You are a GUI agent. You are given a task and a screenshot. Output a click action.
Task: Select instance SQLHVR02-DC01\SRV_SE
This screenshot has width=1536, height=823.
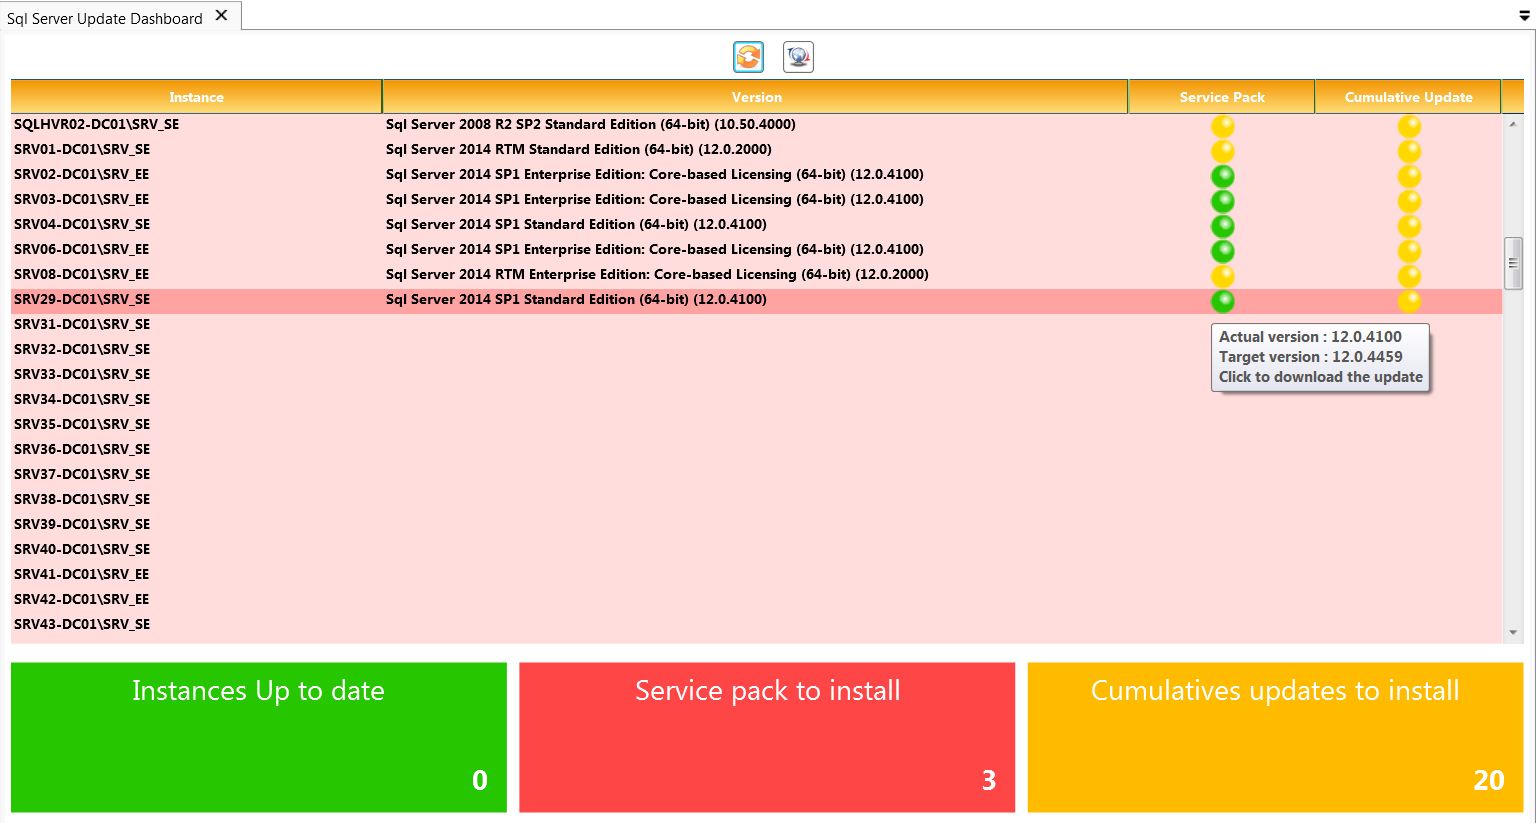click(97, 124)
